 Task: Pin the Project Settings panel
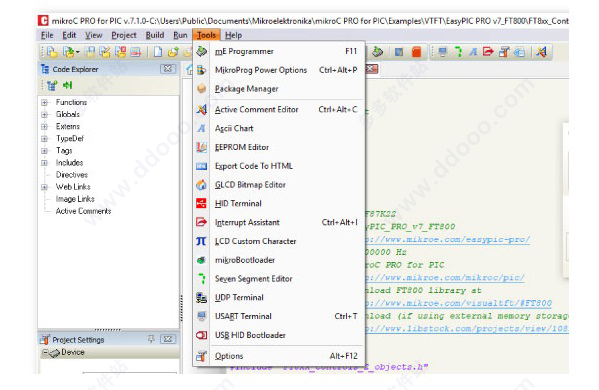click(151, 339)
